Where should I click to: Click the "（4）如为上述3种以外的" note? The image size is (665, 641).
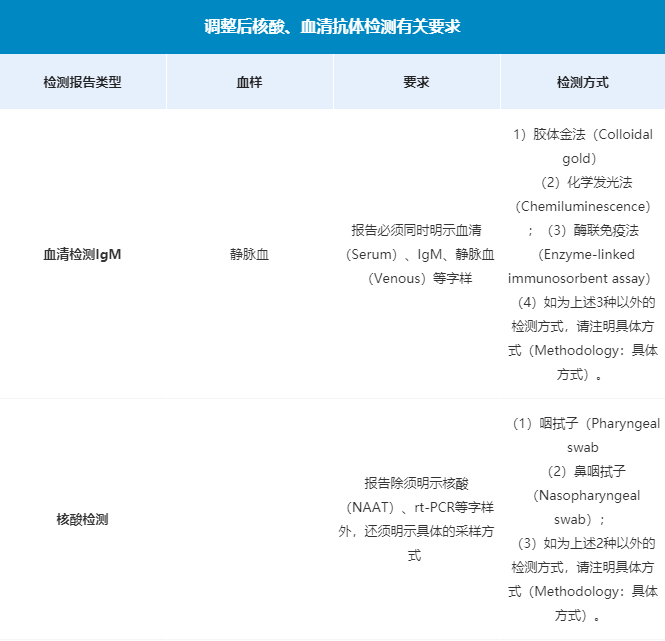(x=582, y=303)
